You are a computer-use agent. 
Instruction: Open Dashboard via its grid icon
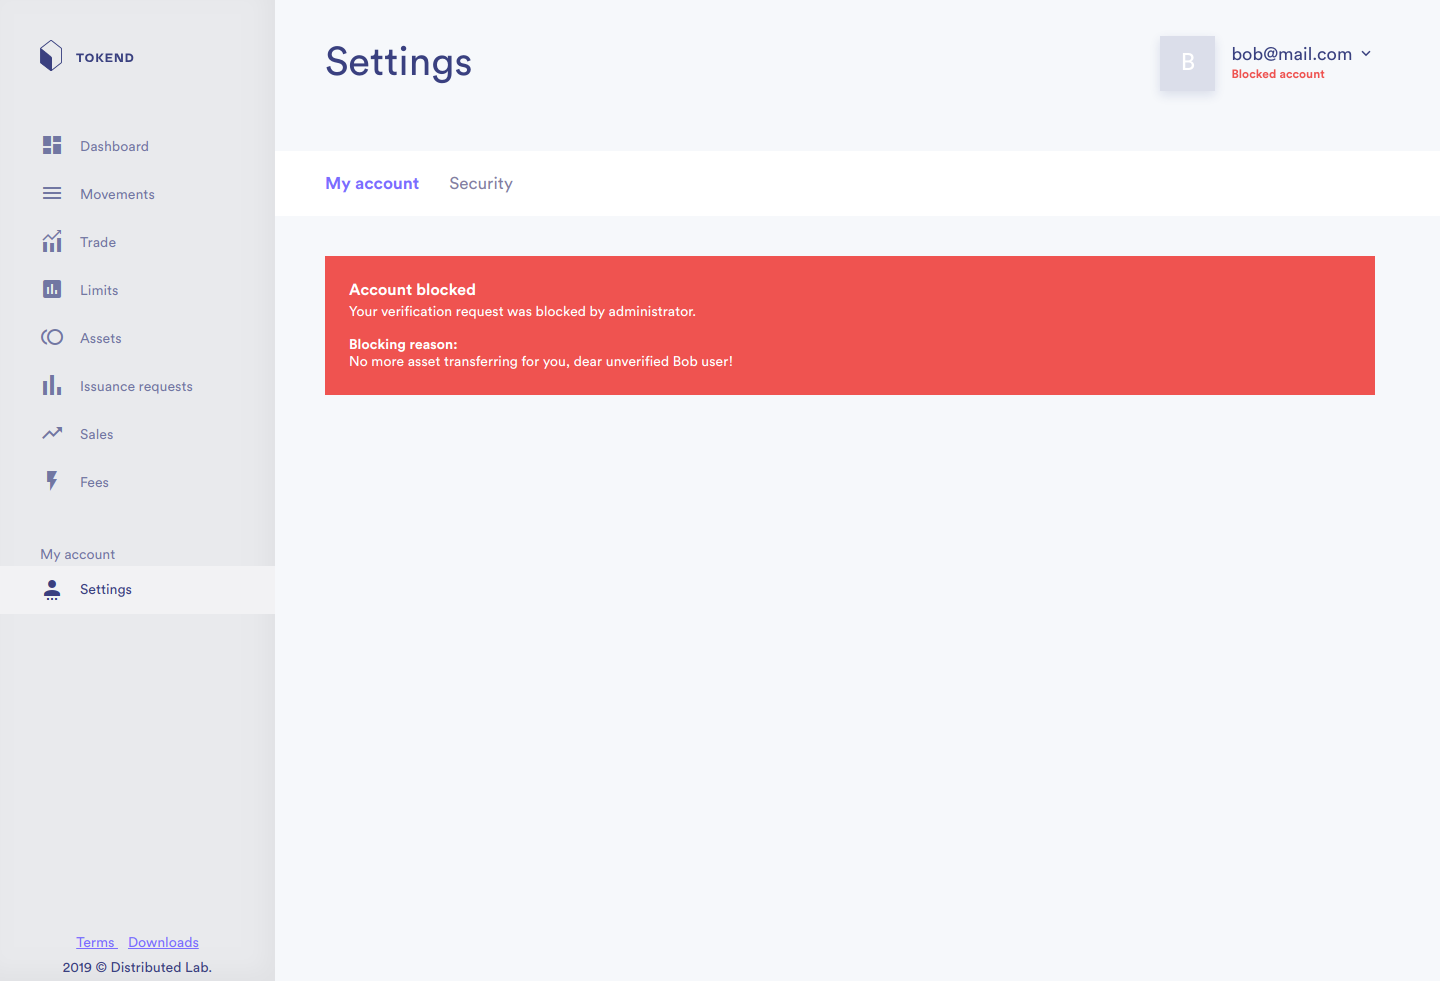(52, 145)
